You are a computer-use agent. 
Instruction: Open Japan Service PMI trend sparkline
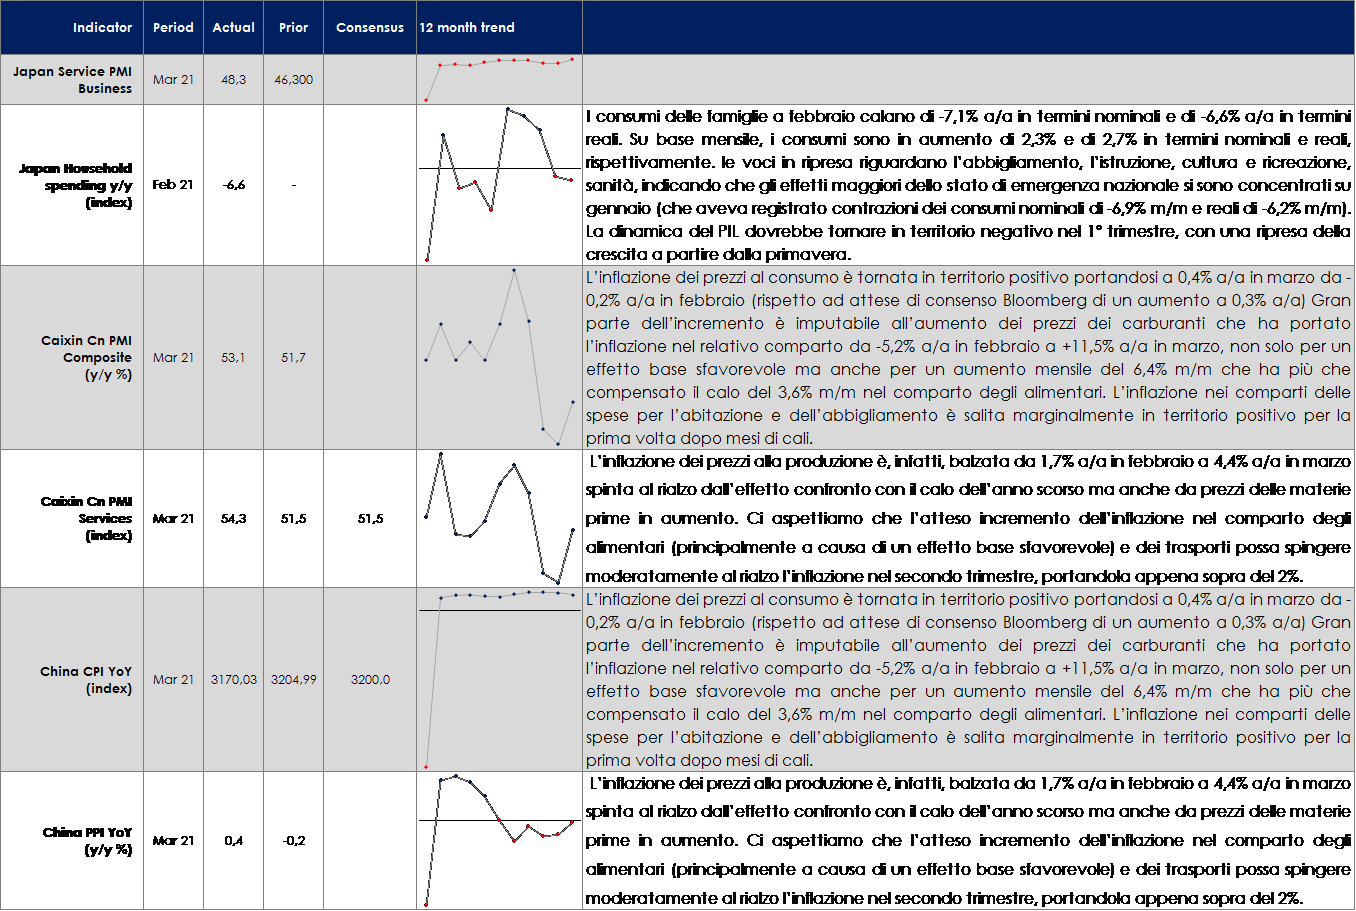(x=499, y=80)
